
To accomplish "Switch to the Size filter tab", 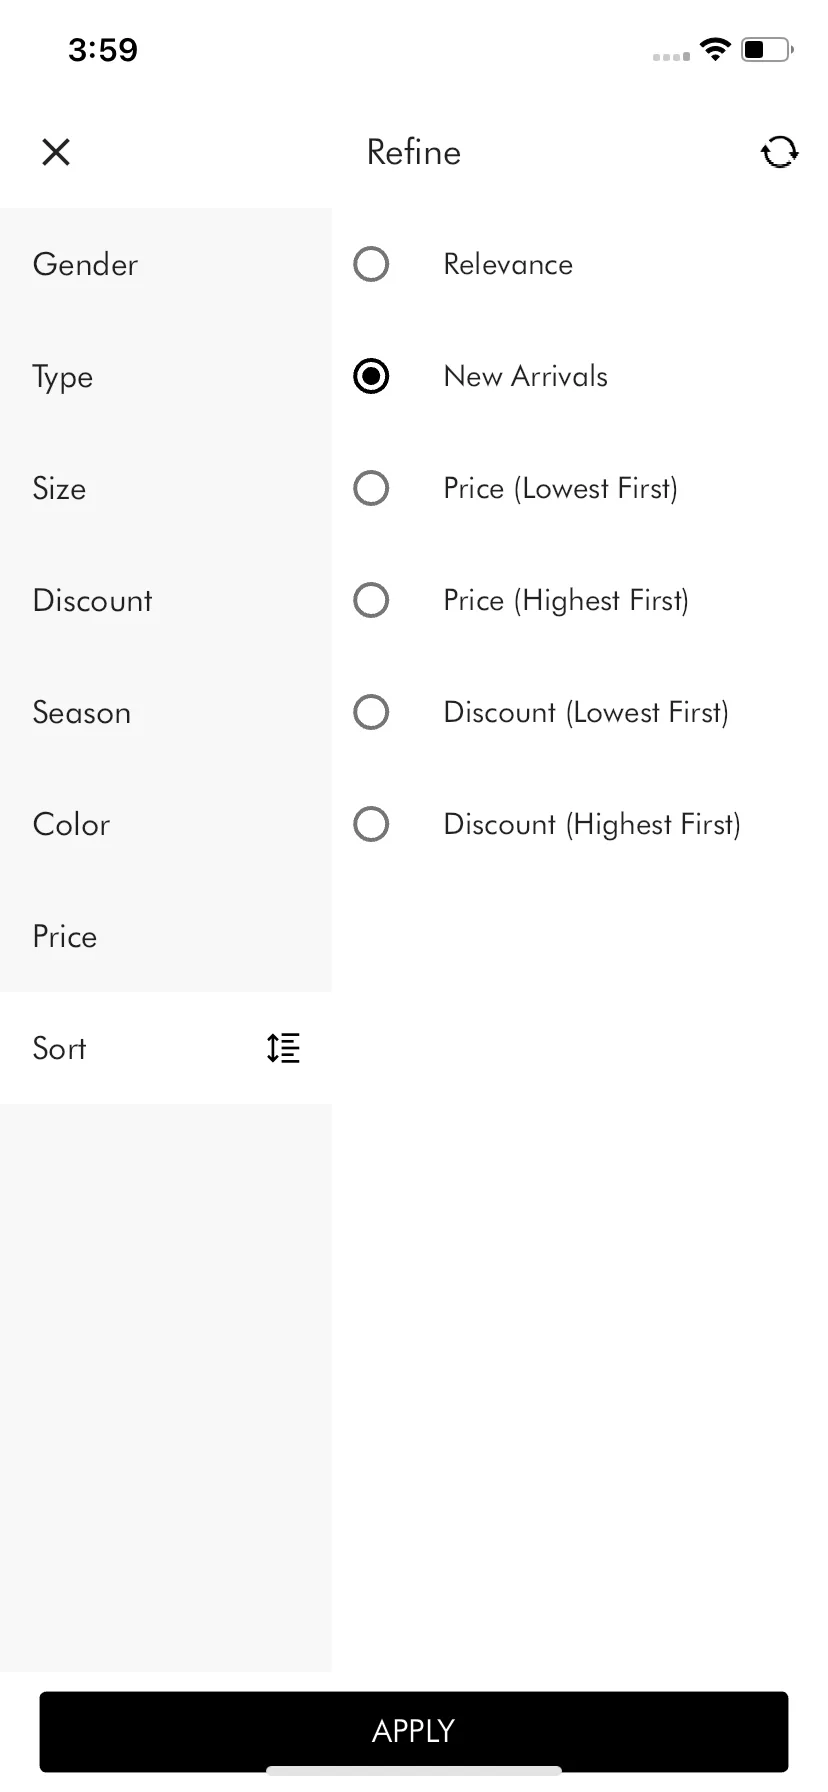I will [x=166, y=488].
